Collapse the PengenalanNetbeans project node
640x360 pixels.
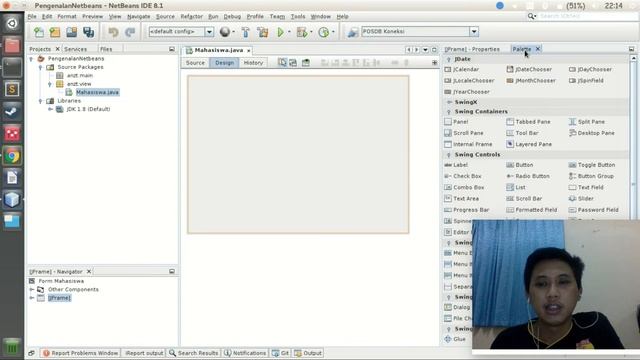[31, 59]
